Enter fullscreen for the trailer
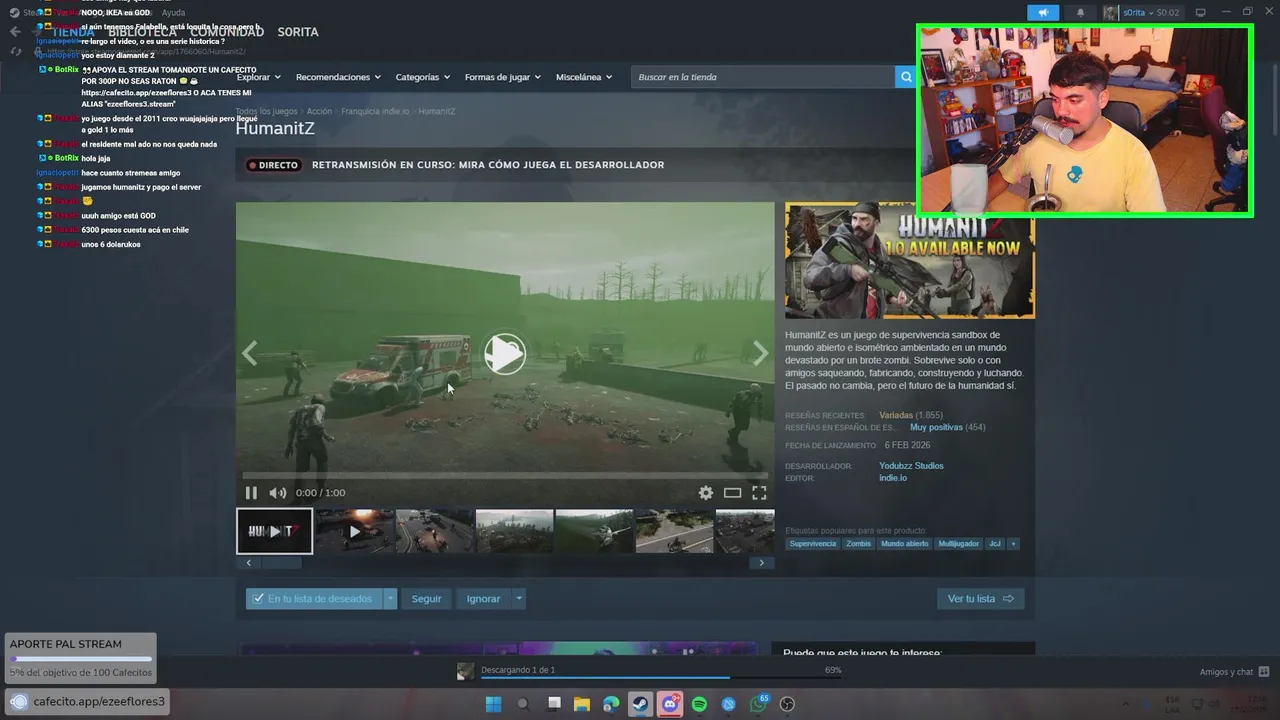Screen dimensions: 1280x720 759,493
